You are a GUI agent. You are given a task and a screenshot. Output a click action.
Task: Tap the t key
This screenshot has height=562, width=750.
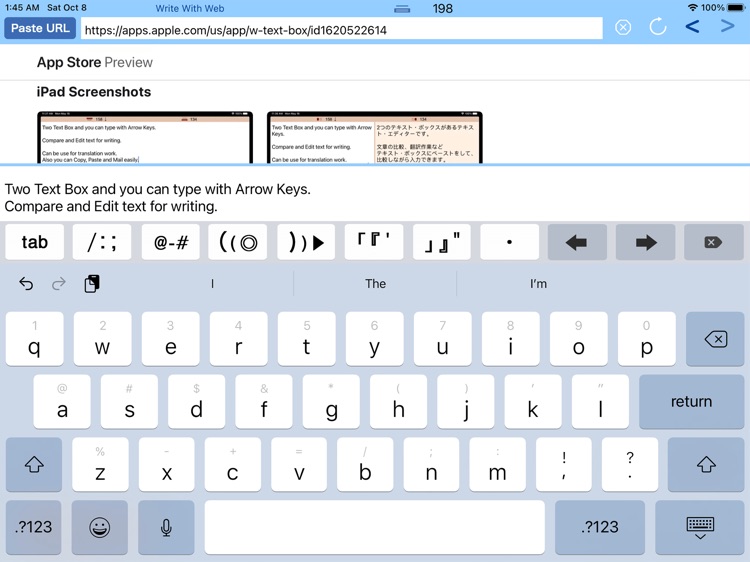click(307, 339)
